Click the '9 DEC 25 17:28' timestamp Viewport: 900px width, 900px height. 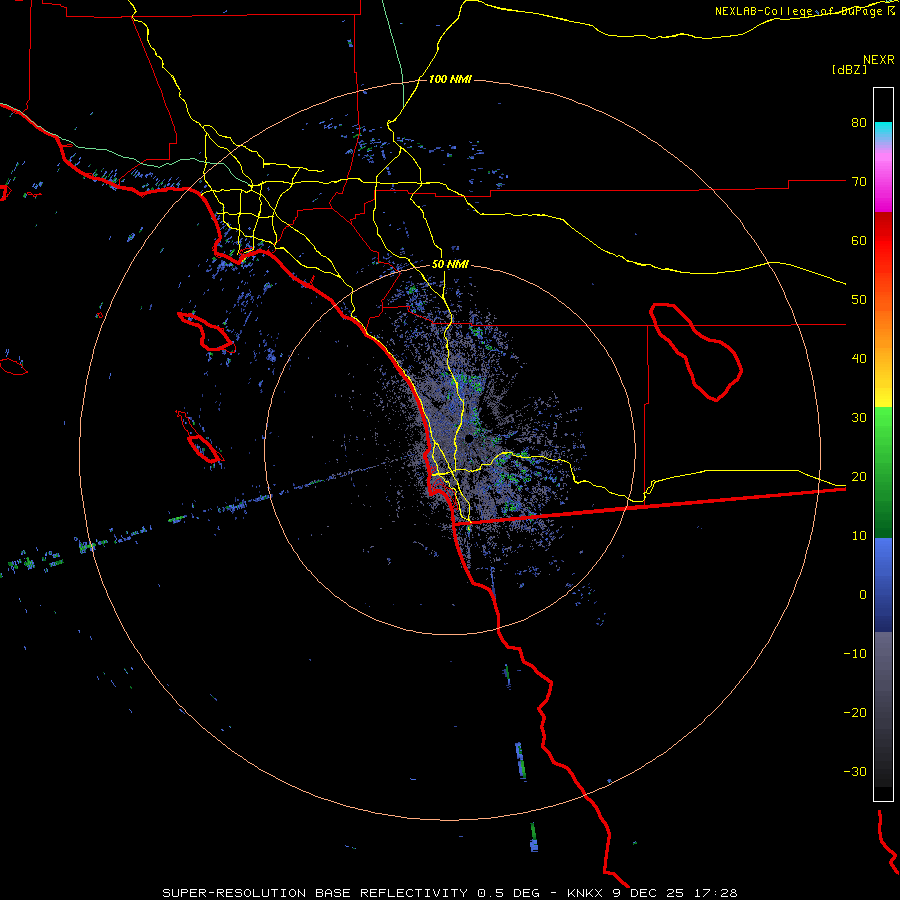pos(675,893)
